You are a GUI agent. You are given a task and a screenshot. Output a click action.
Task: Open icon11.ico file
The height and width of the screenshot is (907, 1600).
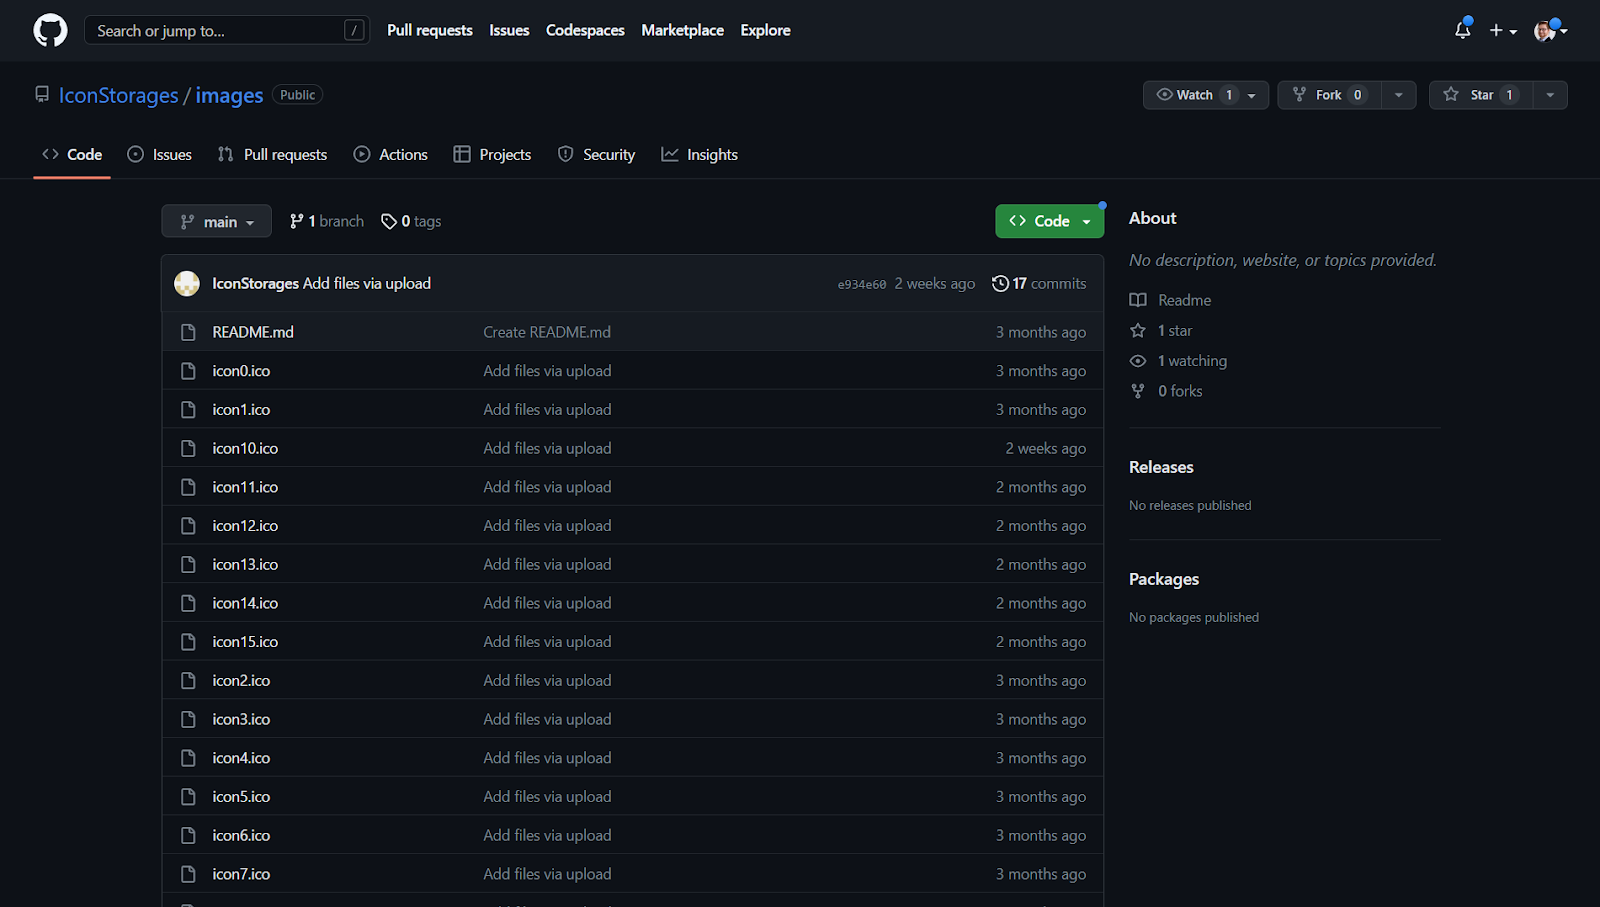click(x=245, y=487)
